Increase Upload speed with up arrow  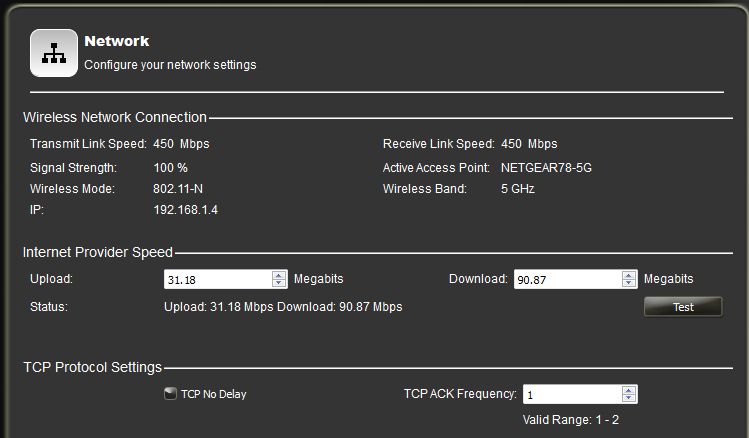[278, 275]
